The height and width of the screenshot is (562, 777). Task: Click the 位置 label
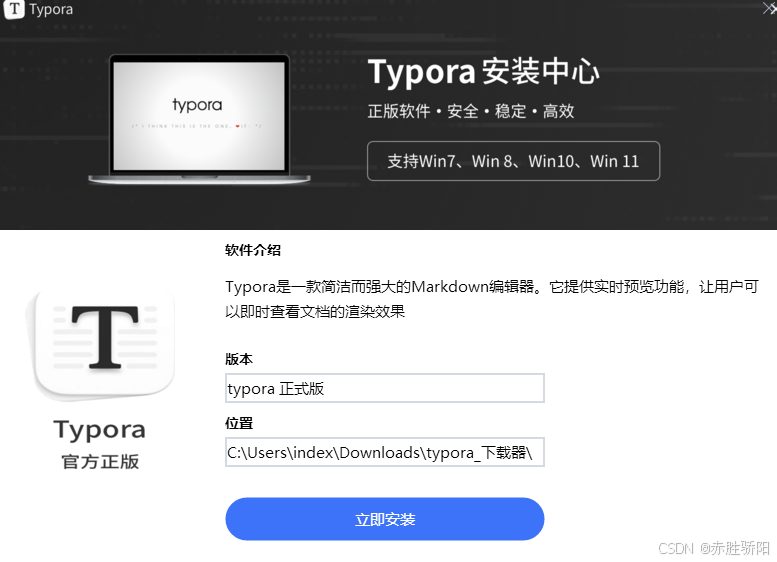239,423
